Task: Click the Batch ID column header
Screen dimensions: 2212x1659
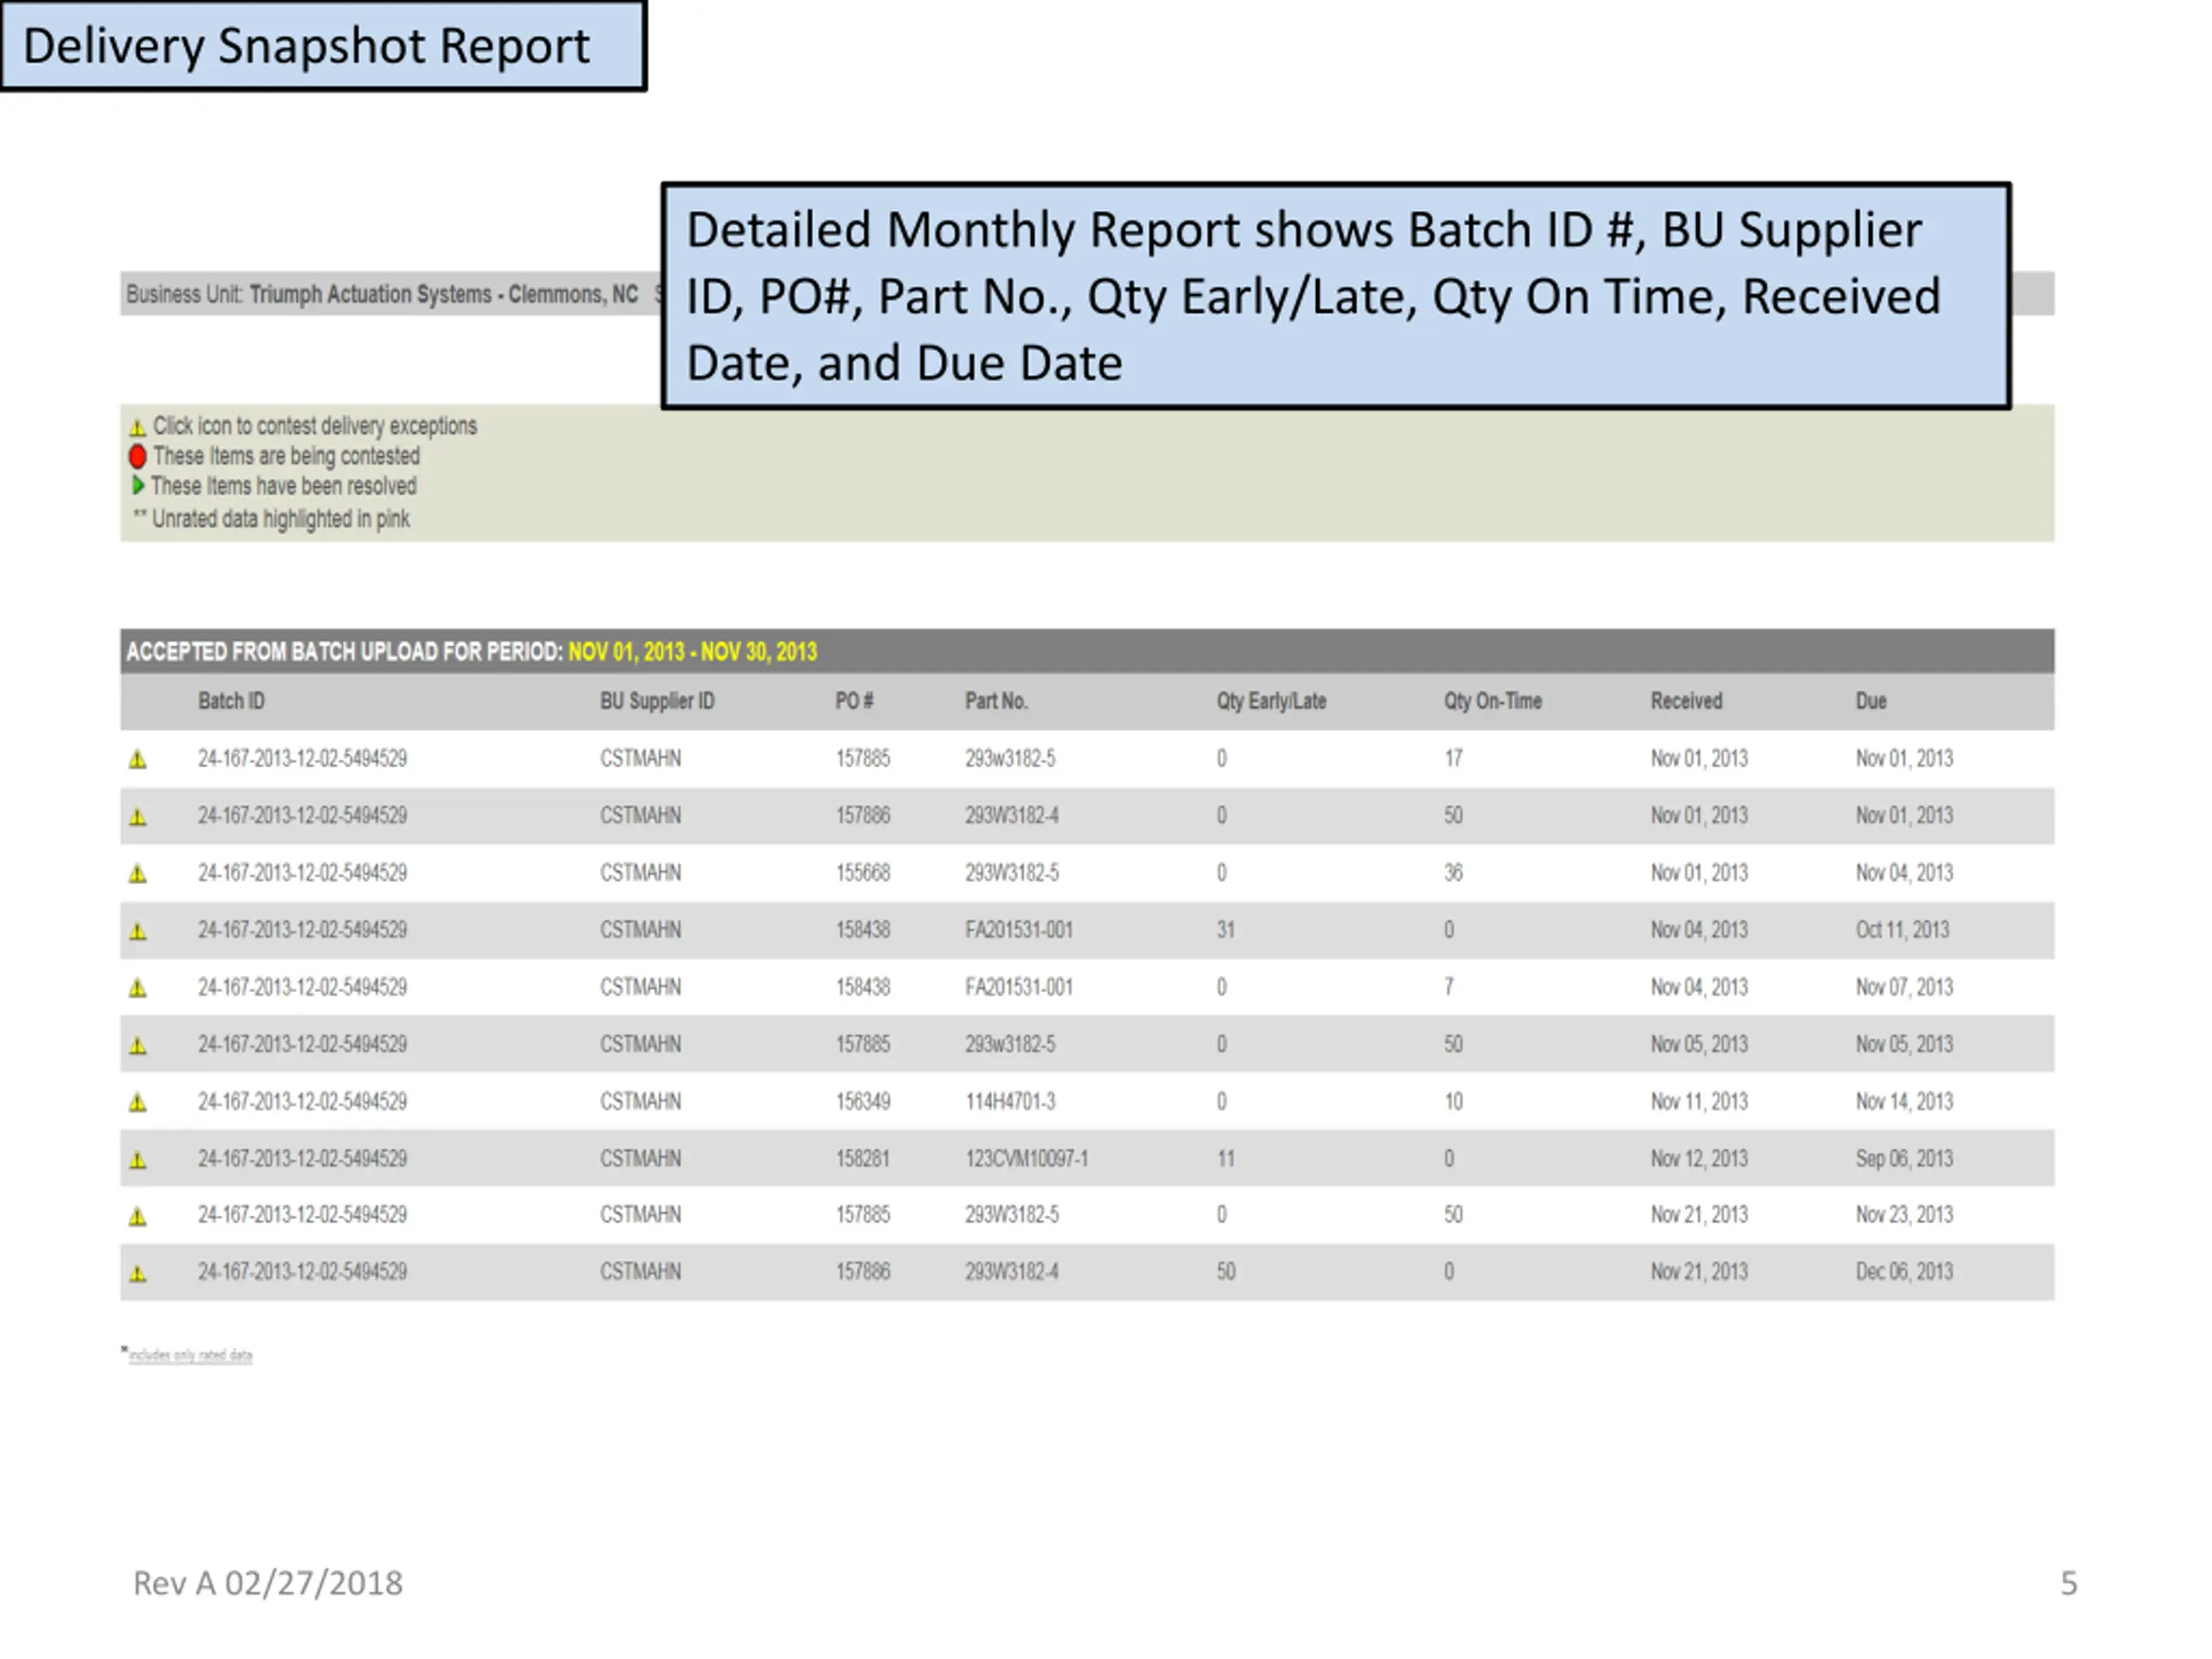Action: pos(231,701)
